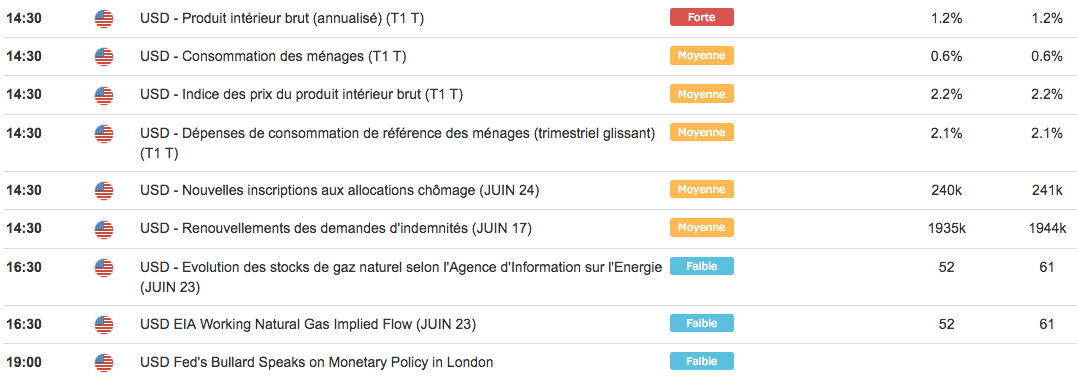Click the flag beside Fed's Bullard Speaks event
Viewport: 1077px width, 384px height.
click(104, 363)
